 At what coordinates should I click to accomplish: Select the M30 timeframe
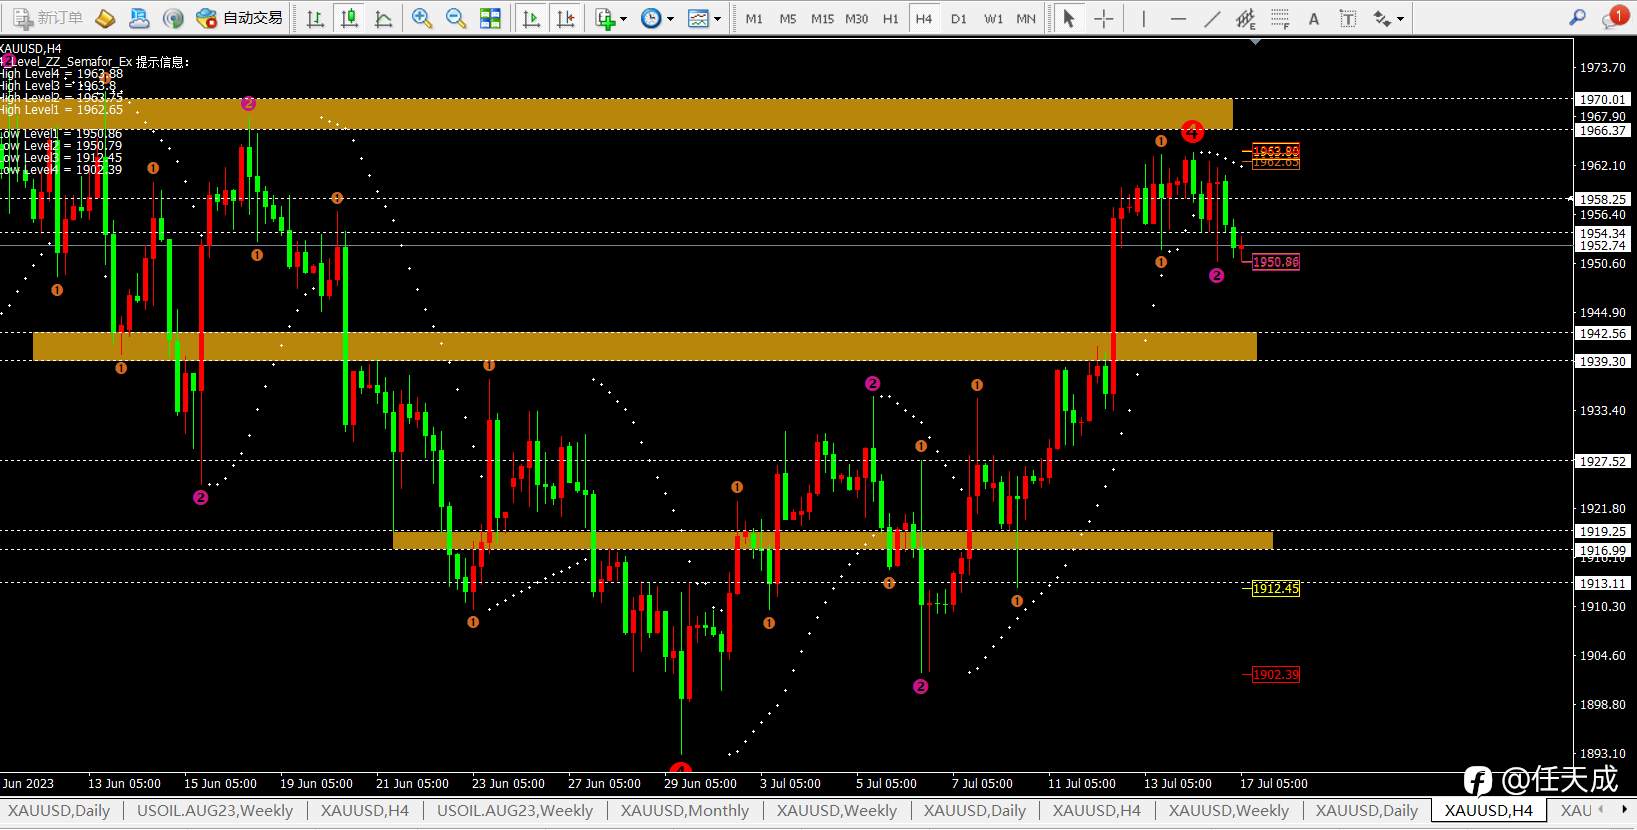pyautogui.click(x=856, y=19)
